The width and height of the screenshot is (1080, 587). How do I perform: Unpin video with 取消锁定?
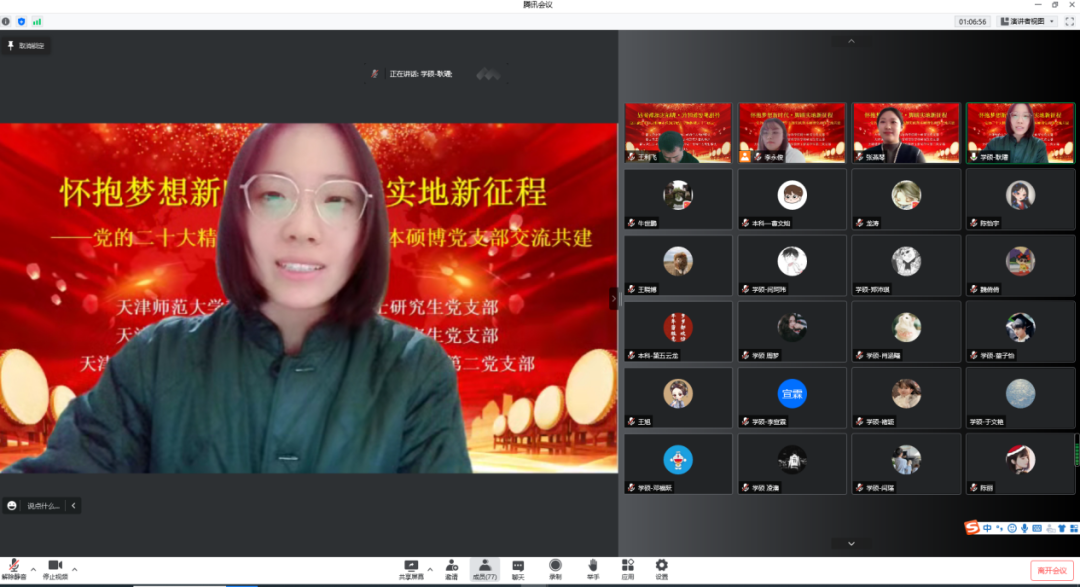[x=26, y=45]
